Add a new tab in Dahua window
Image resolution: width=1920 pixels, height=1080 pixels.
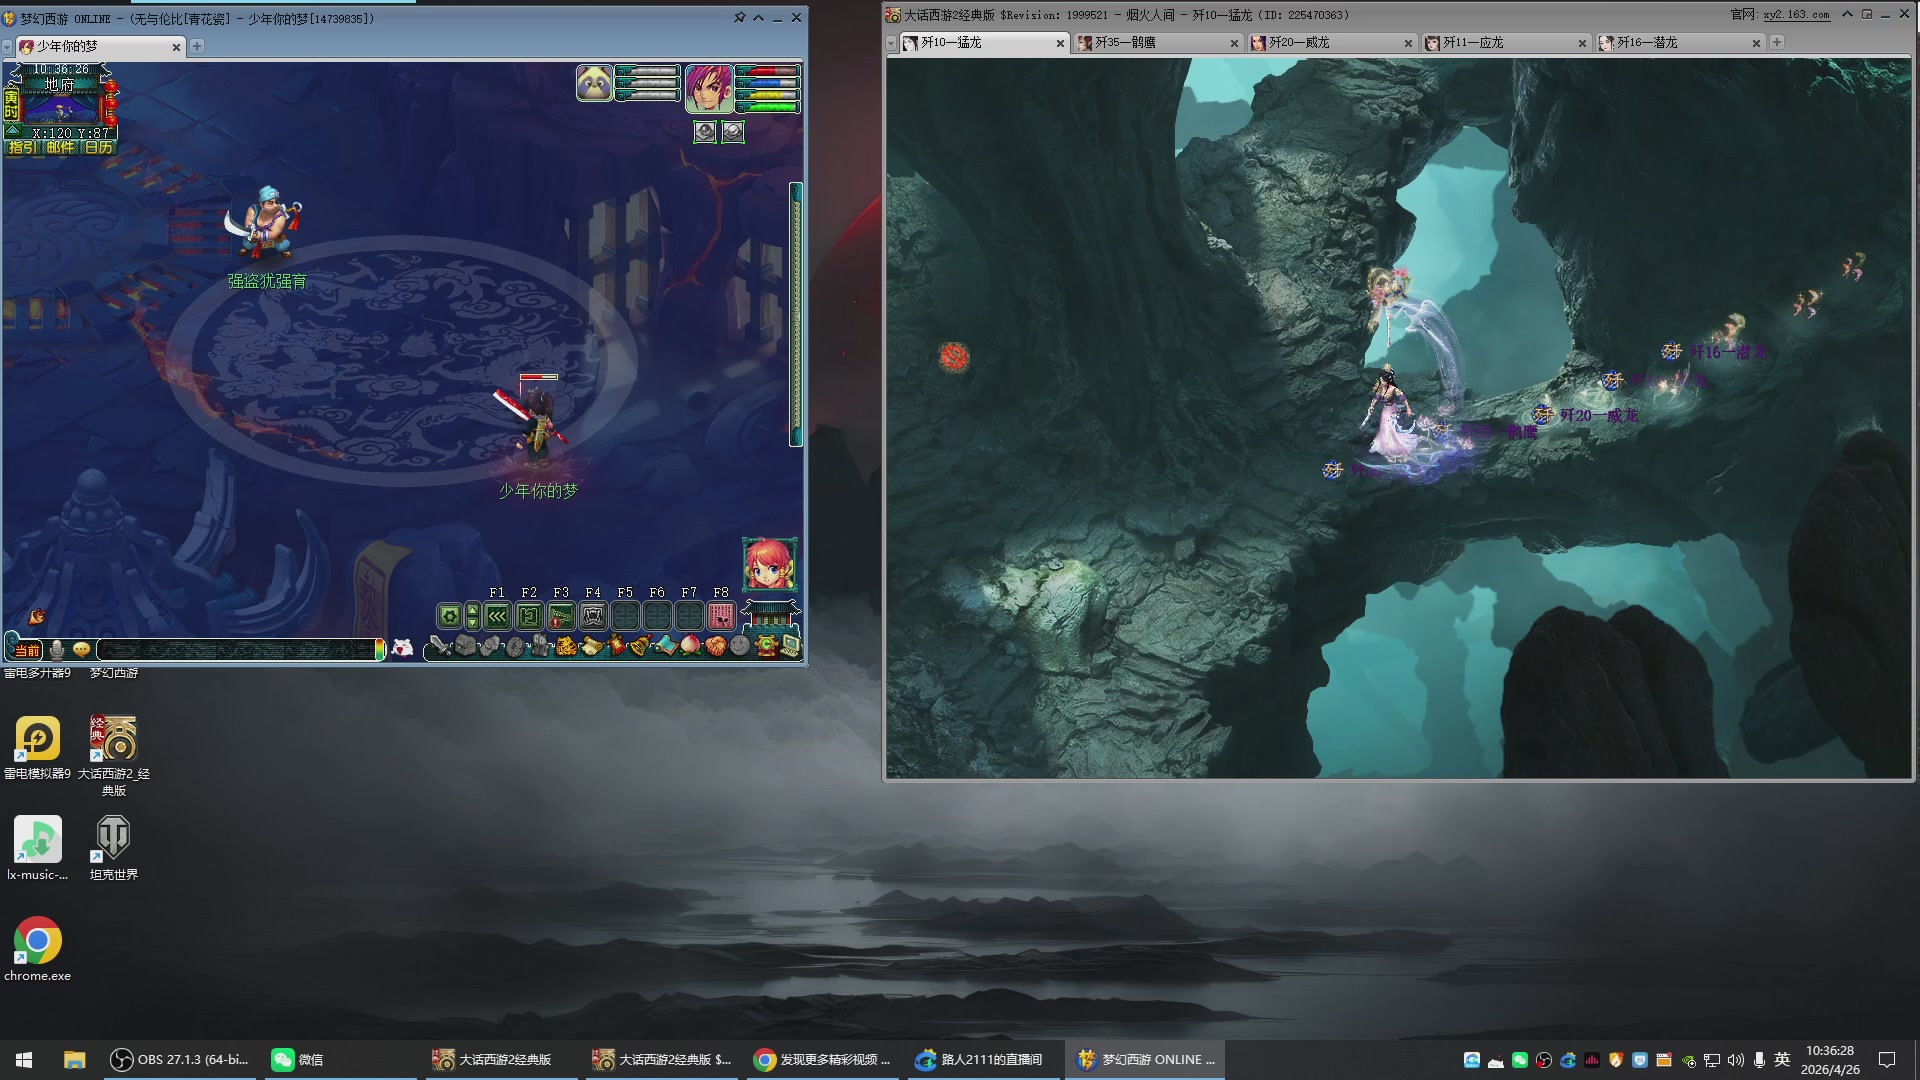click(x=1777, y=42)
